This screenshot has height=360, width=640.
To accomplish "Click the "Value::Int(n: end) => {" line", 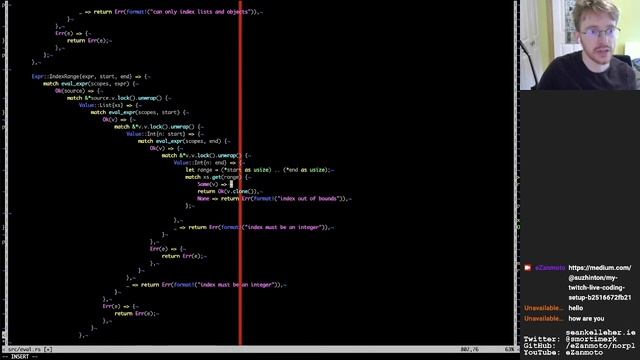I will click(x=209, y=162).
